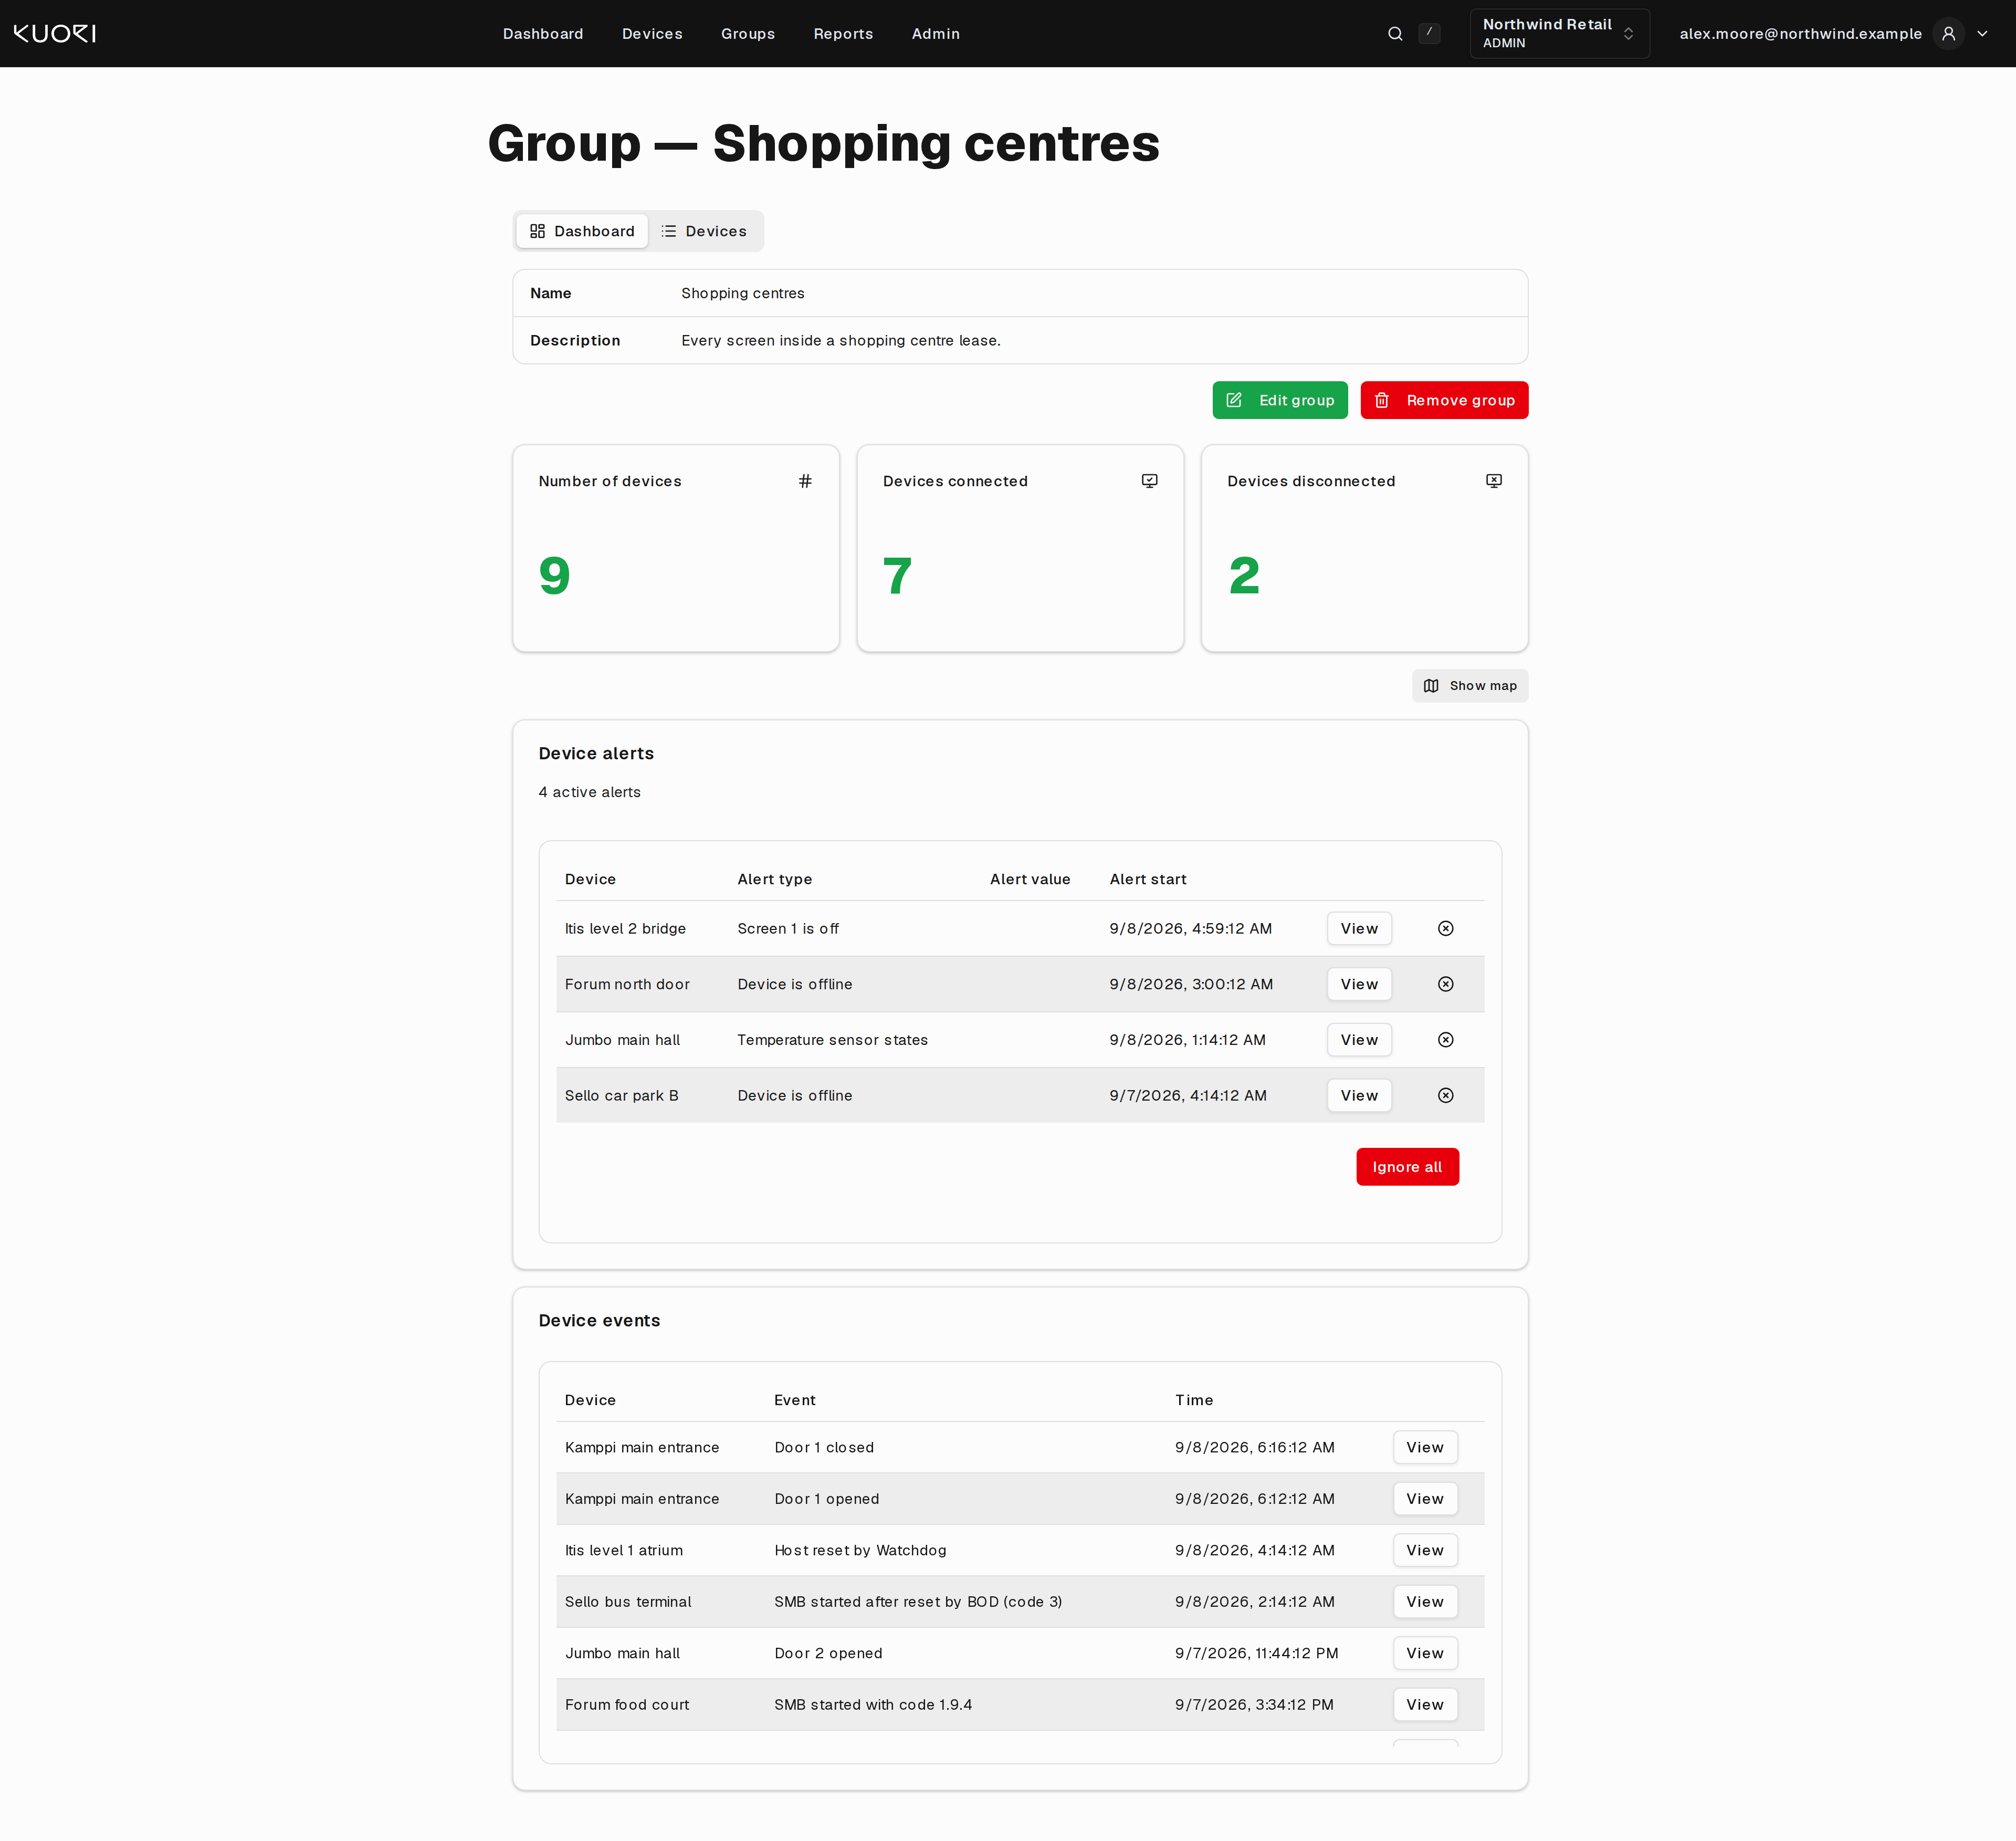This screenshot has height=1841, width=2016.
Task: Click the group description text
Action: coord(841,341)
